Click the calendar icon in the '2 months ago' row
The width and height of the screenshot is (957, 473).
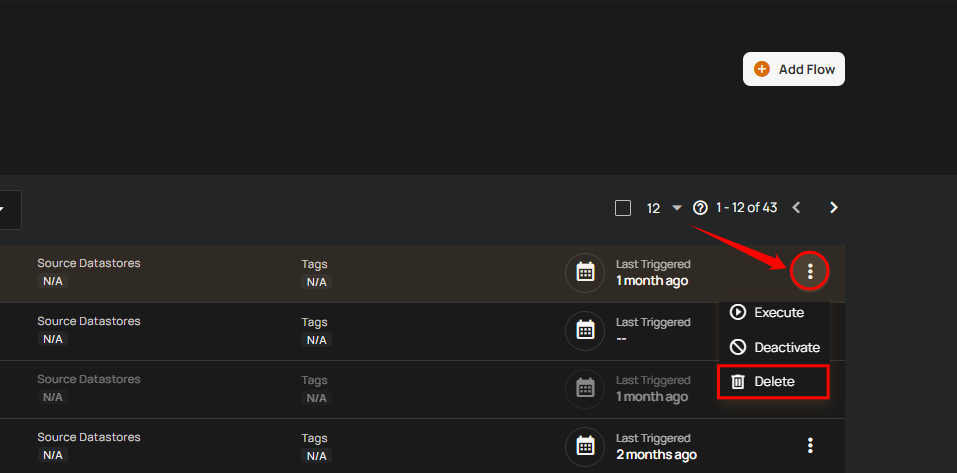(586, 446)
